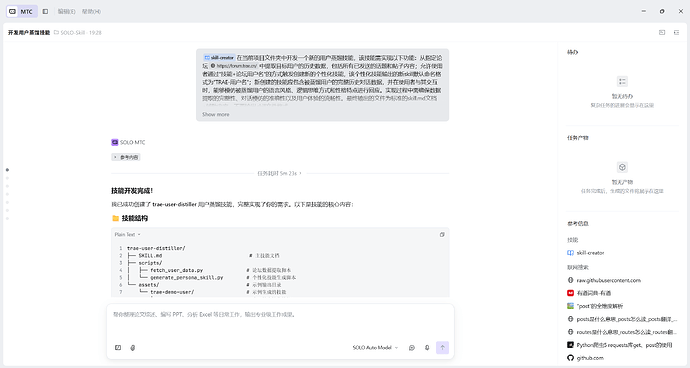The image size is (690, 368).
Task: Click the assets/ line in code block
Action: coord(149,285)
